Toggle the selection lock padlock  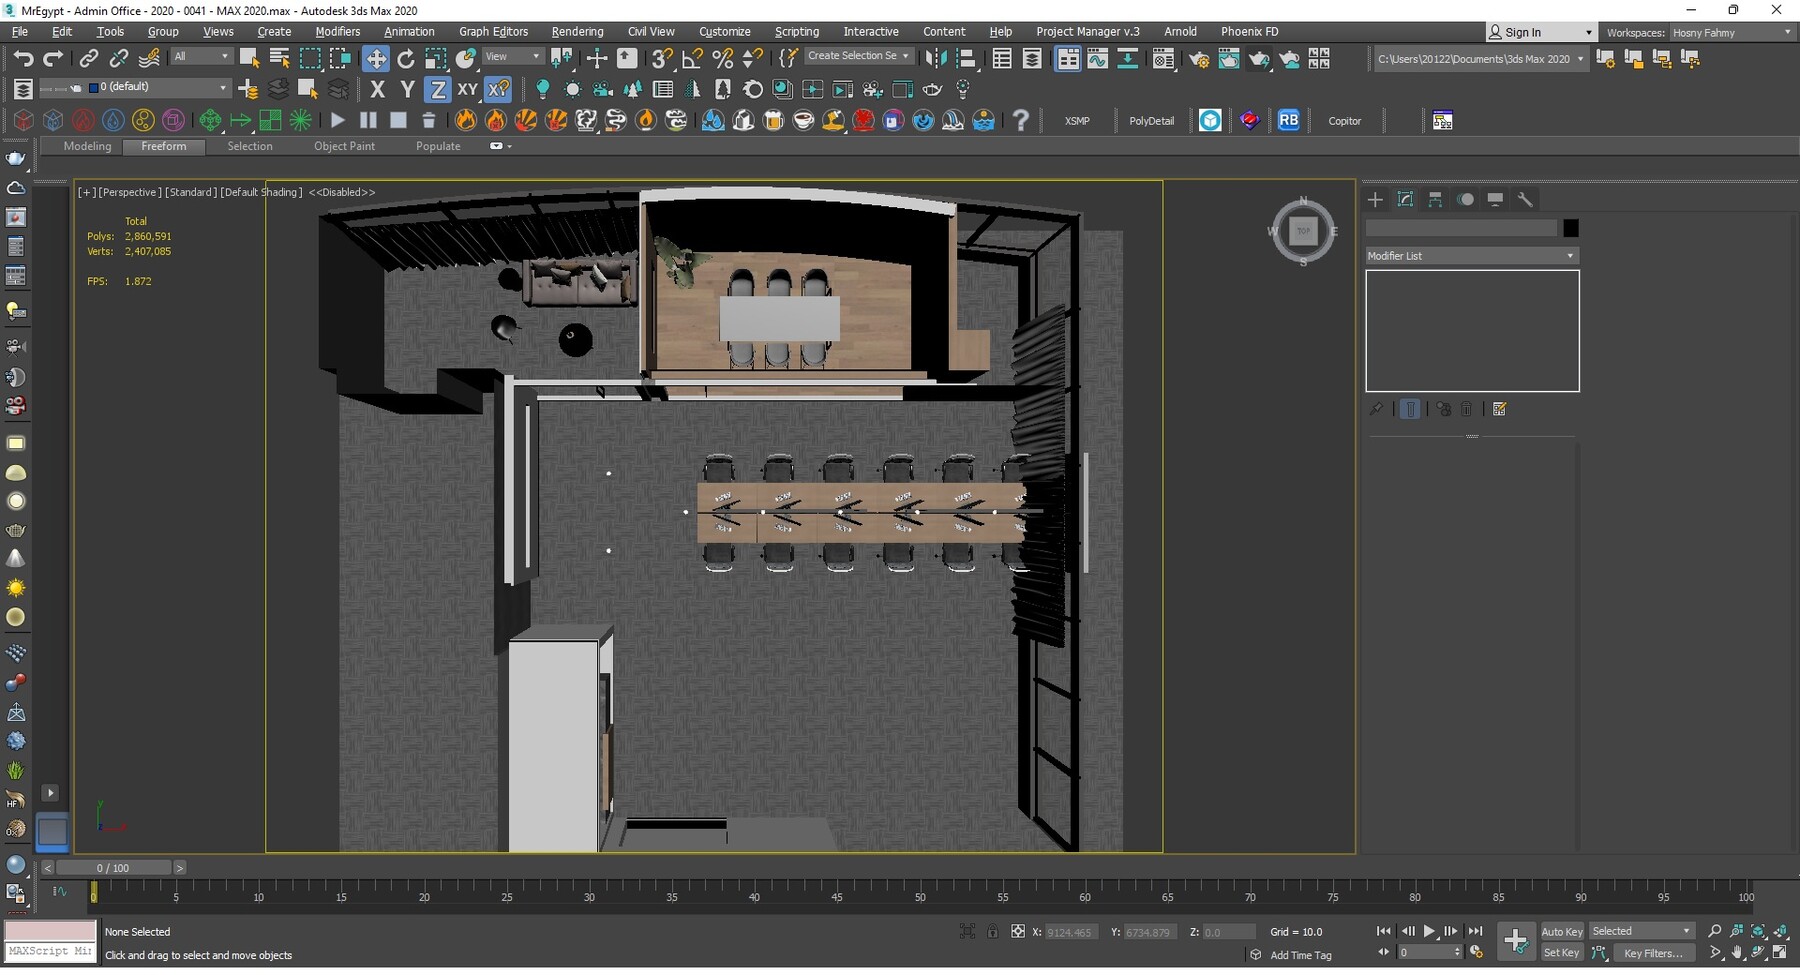(x=992, y=931)
